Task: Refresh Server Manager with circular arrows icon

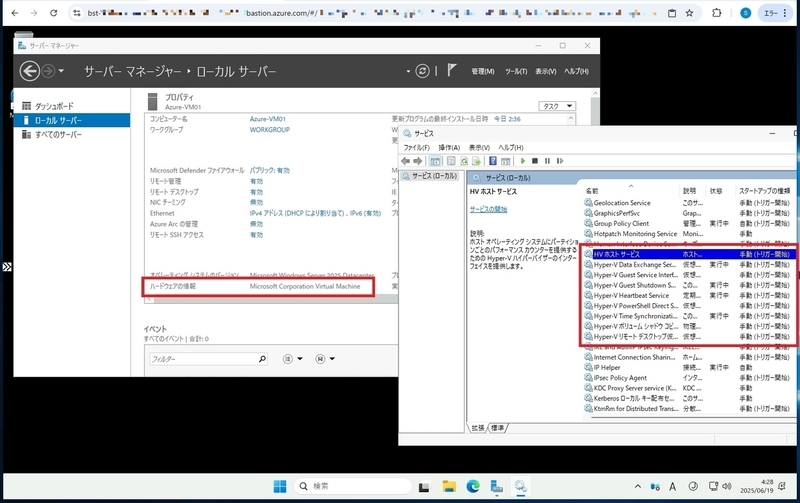Action: click(422, 71)
